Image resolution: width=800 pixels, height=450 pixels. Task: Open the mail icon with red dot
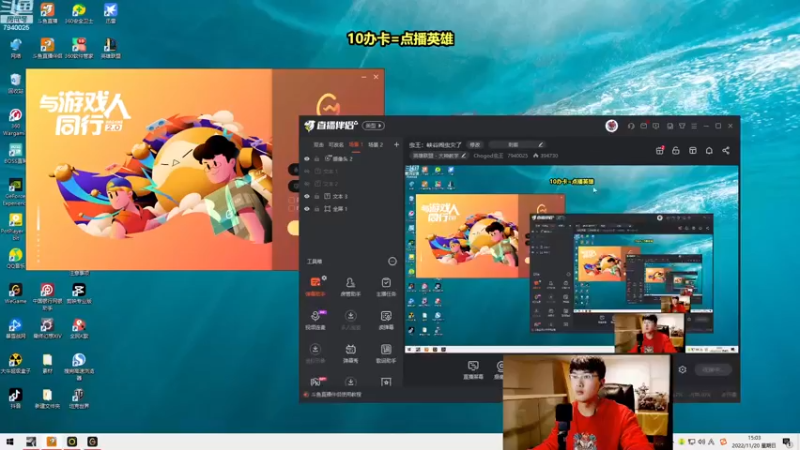[x=644, y=126]
